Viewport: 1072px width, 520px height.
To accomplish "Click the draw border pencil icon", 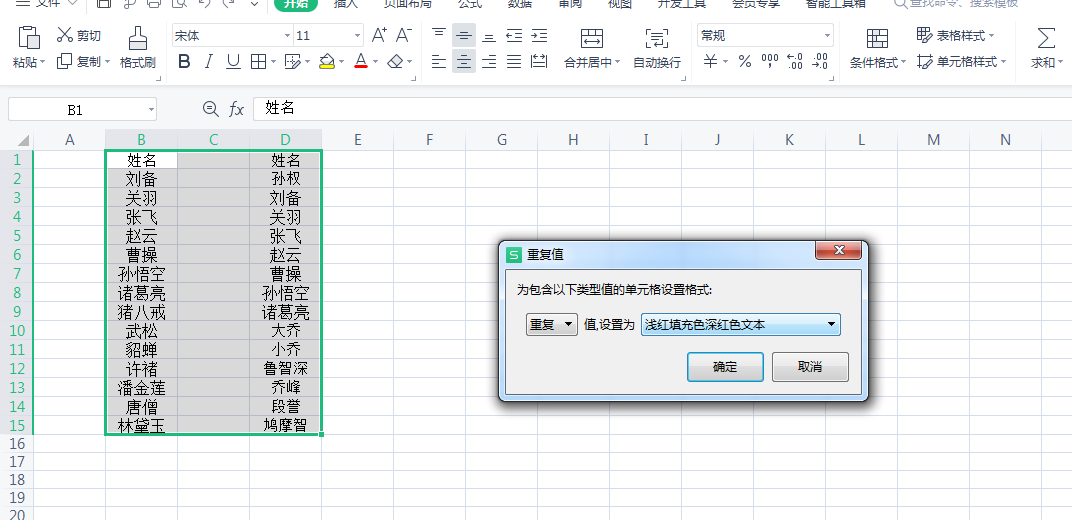I will point(292,62).
